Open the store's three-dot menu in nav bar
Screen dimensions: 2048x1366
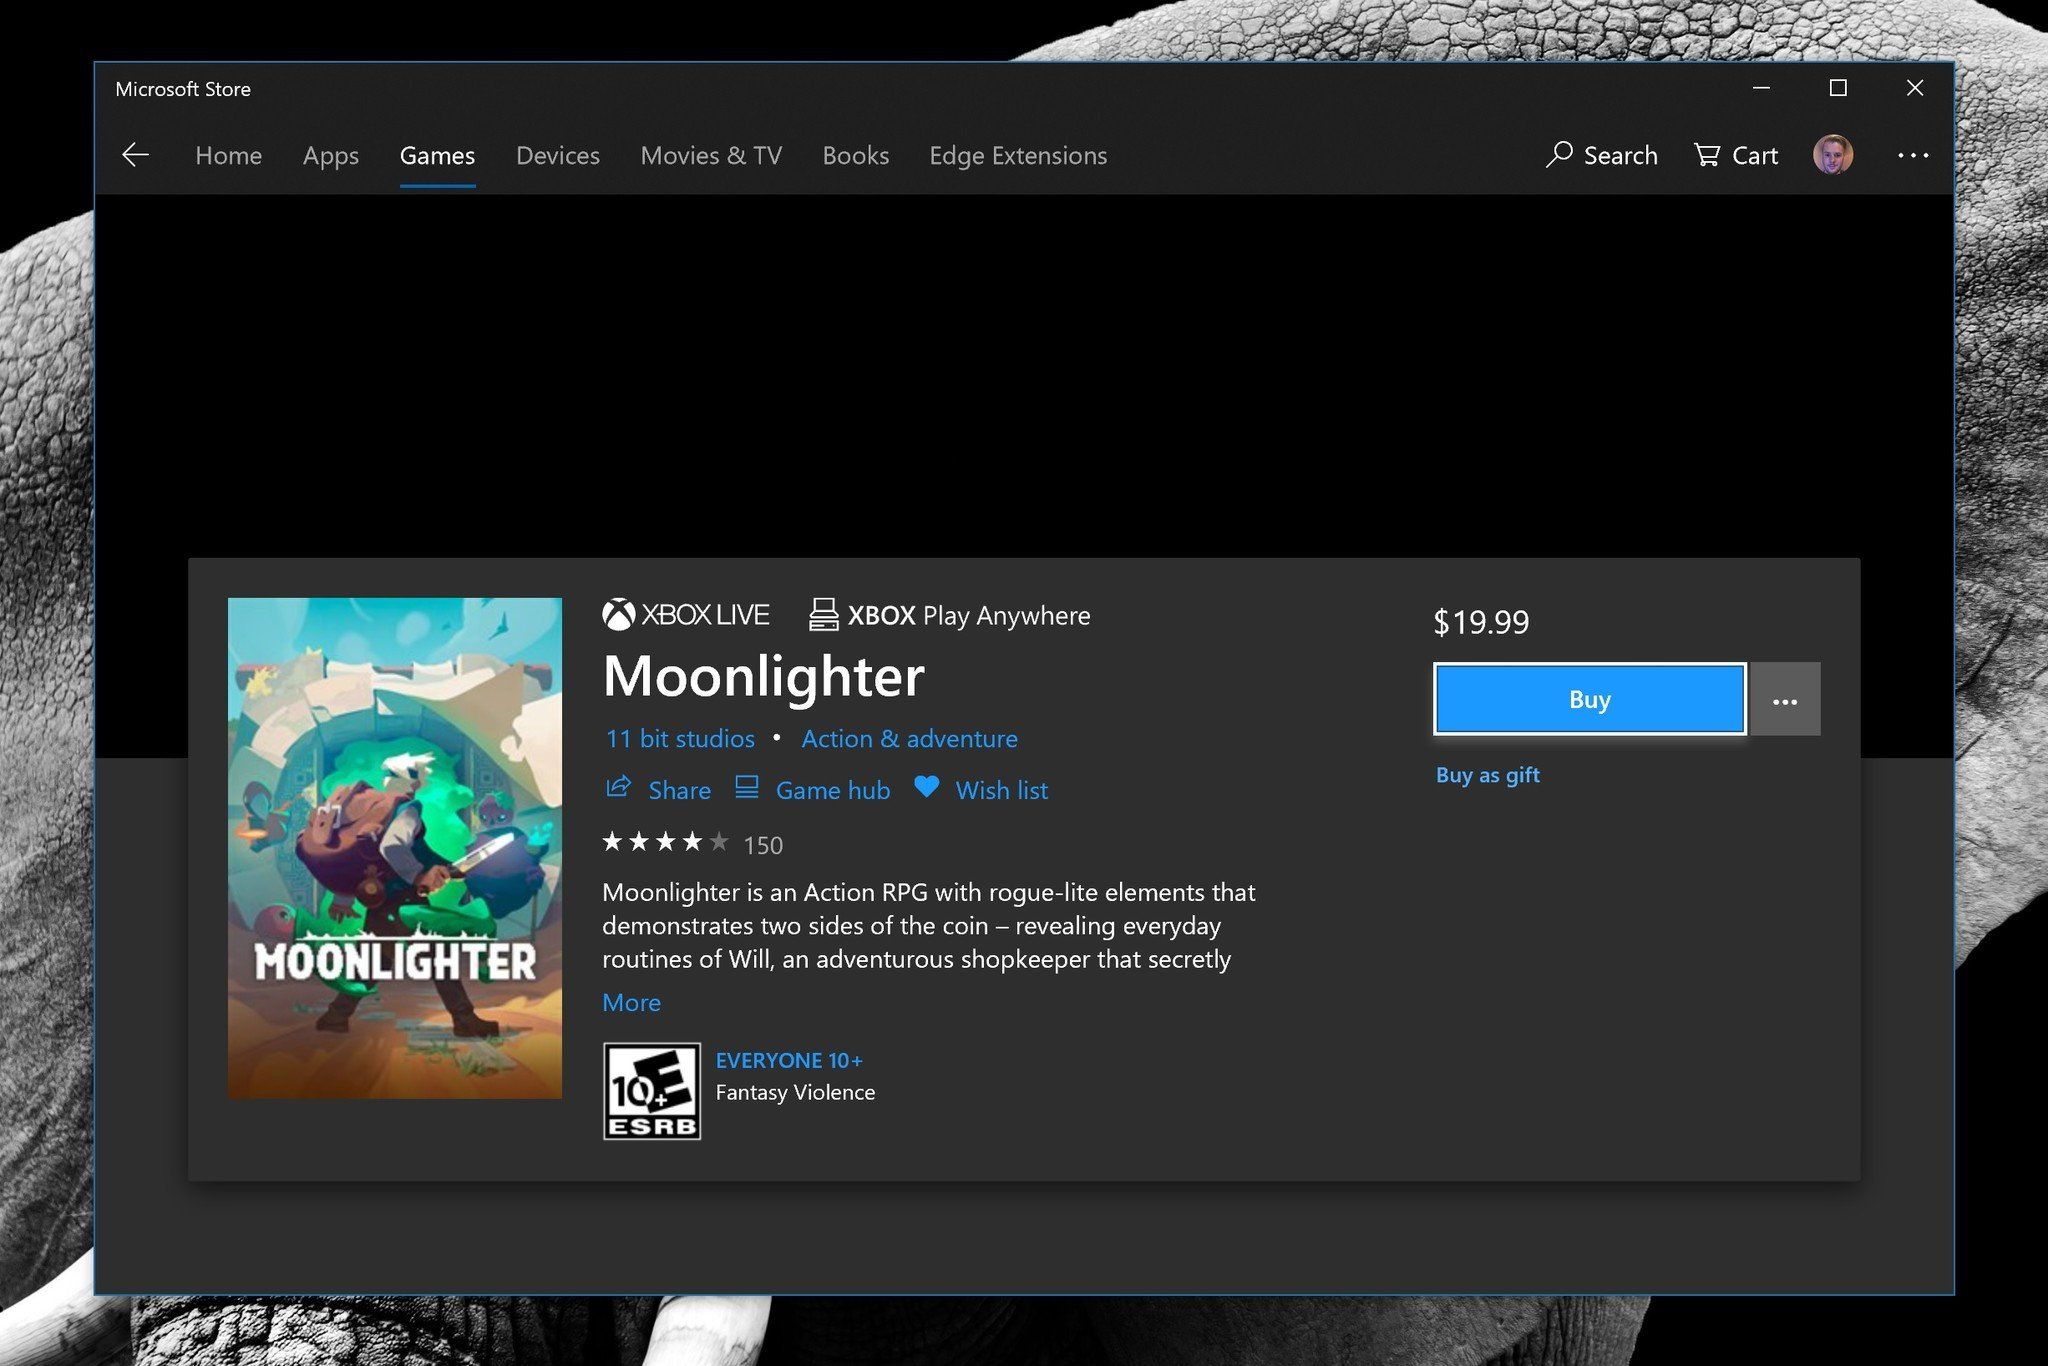click(1913, 156)
